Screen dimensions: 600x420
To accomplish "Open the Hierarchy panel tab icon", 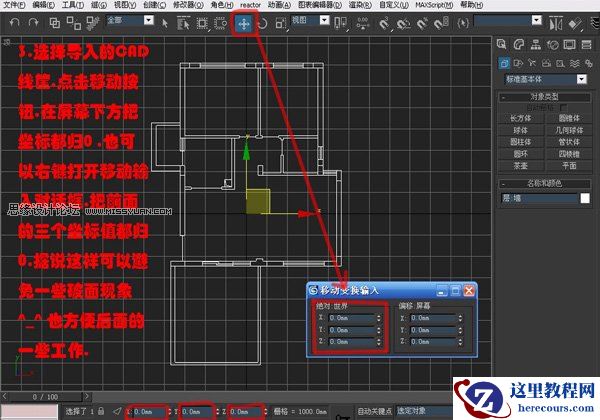I will 536,45.
